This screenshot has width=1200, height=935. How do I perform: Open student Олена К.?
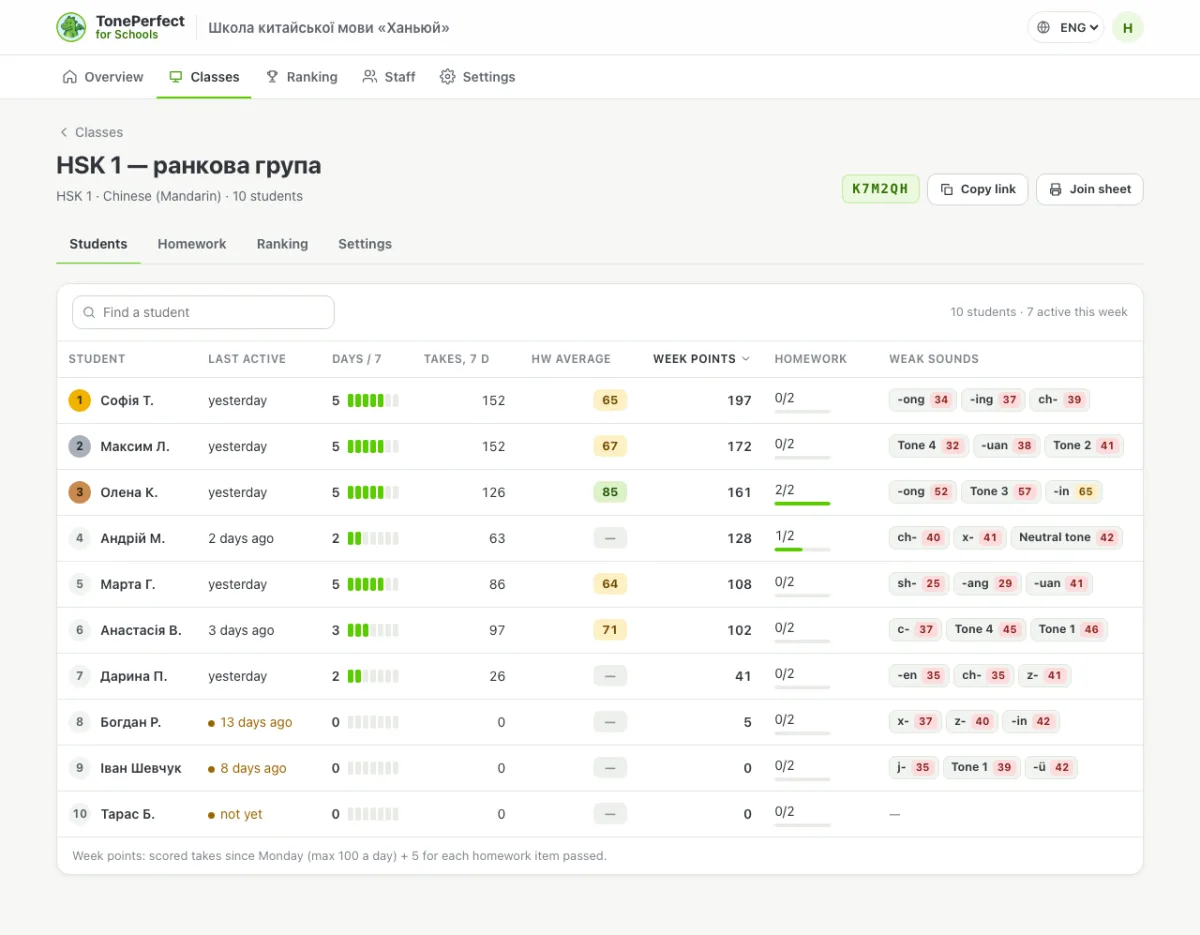129,492
